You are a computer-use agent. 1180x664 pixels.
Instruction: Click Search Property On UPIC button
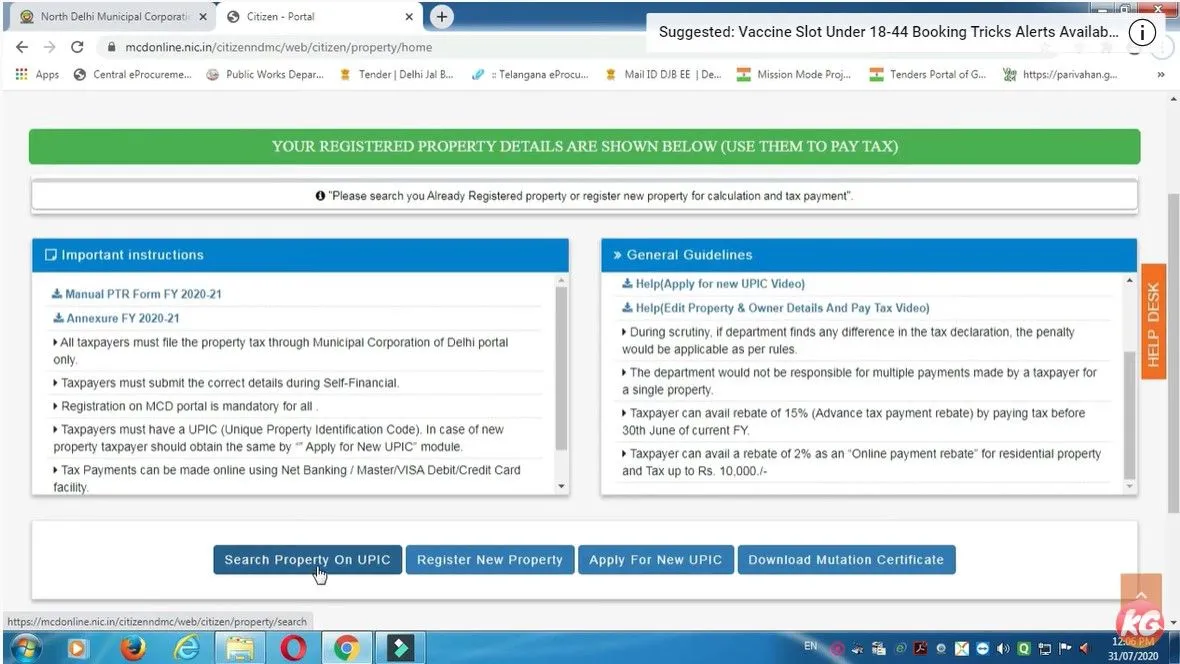(307, 560)
